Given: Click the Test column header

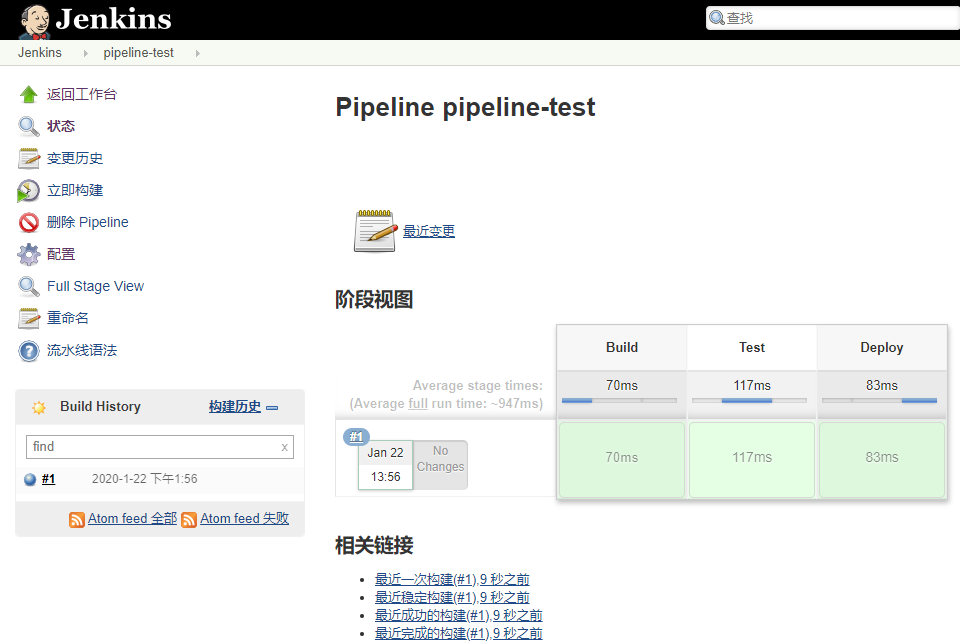Looking at the screenshot, I should 752,347.
